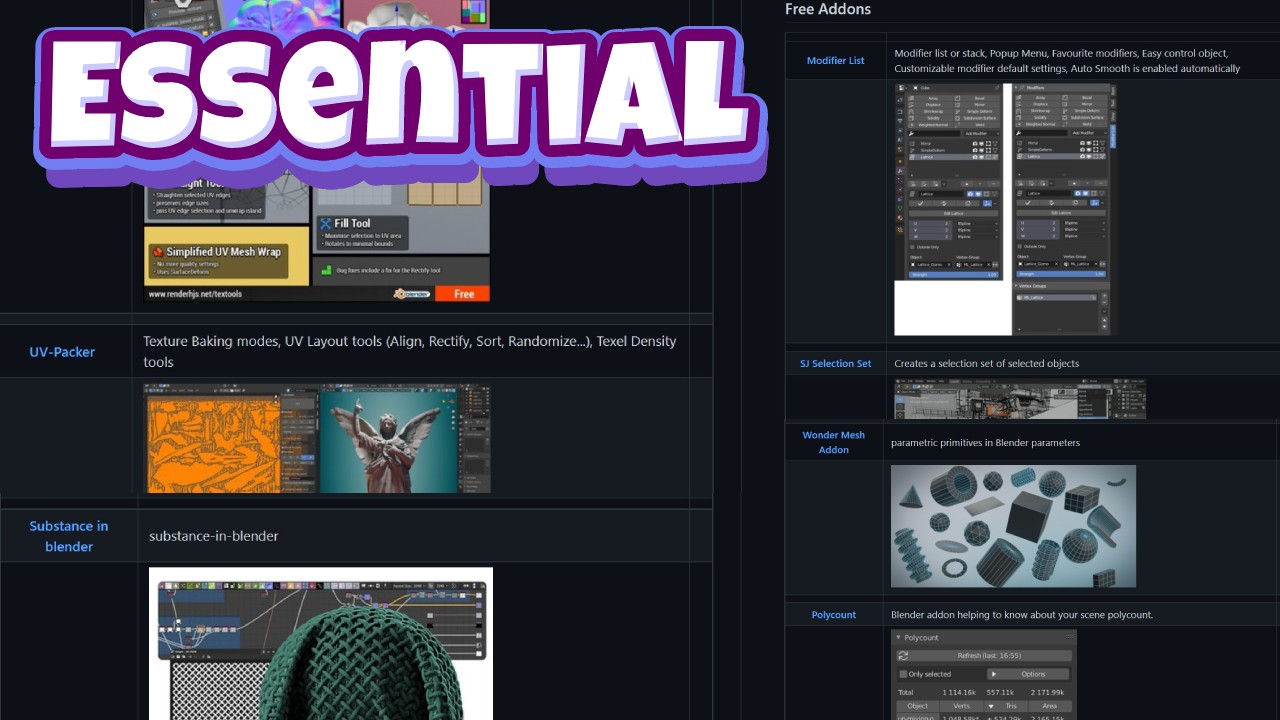Expand the Options section in Polycount
1280x720 pixels.
click(994, 673)
